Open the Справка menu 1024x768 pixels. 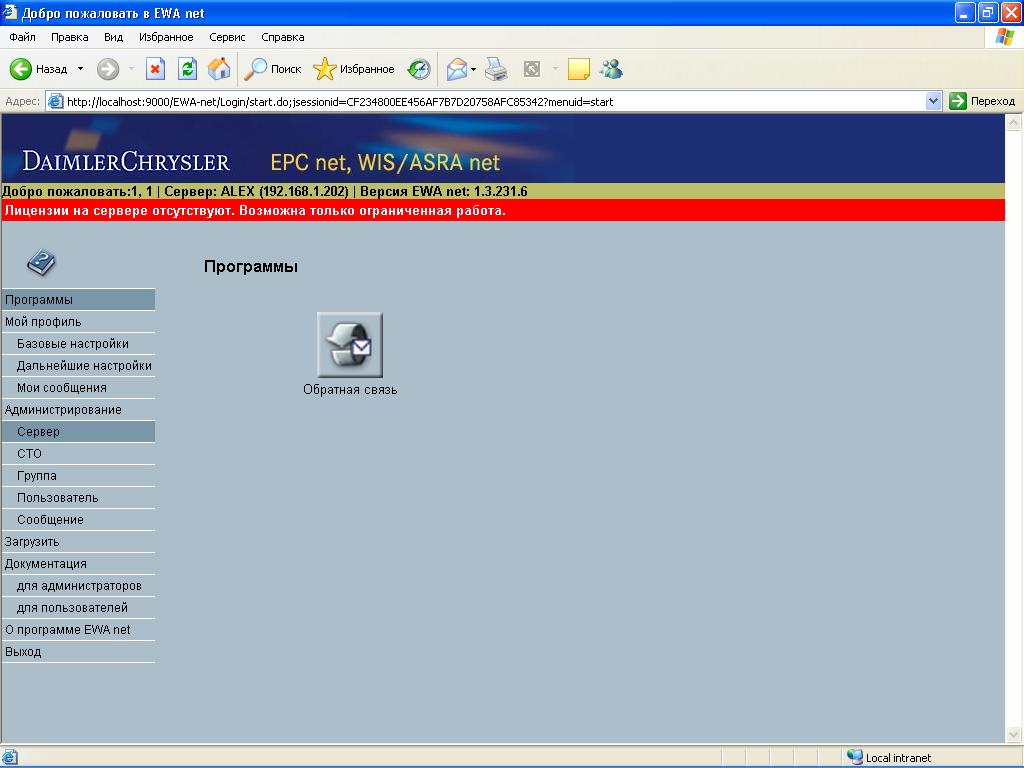pyautogui.click(x=283, y=37)
